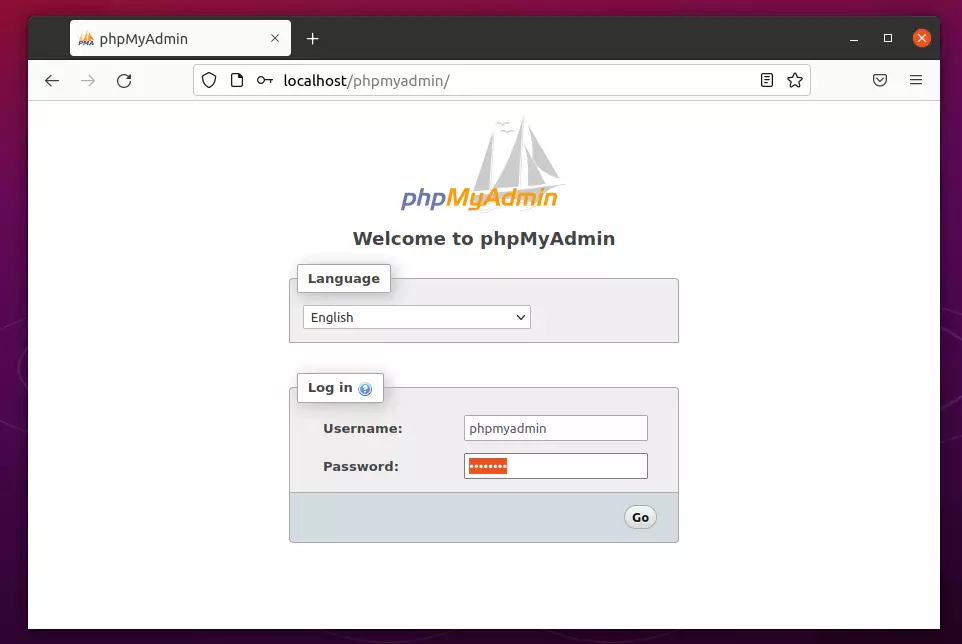Click the Username: label
Viewport: 962px width, 644px height.
(x=363, y=429)
